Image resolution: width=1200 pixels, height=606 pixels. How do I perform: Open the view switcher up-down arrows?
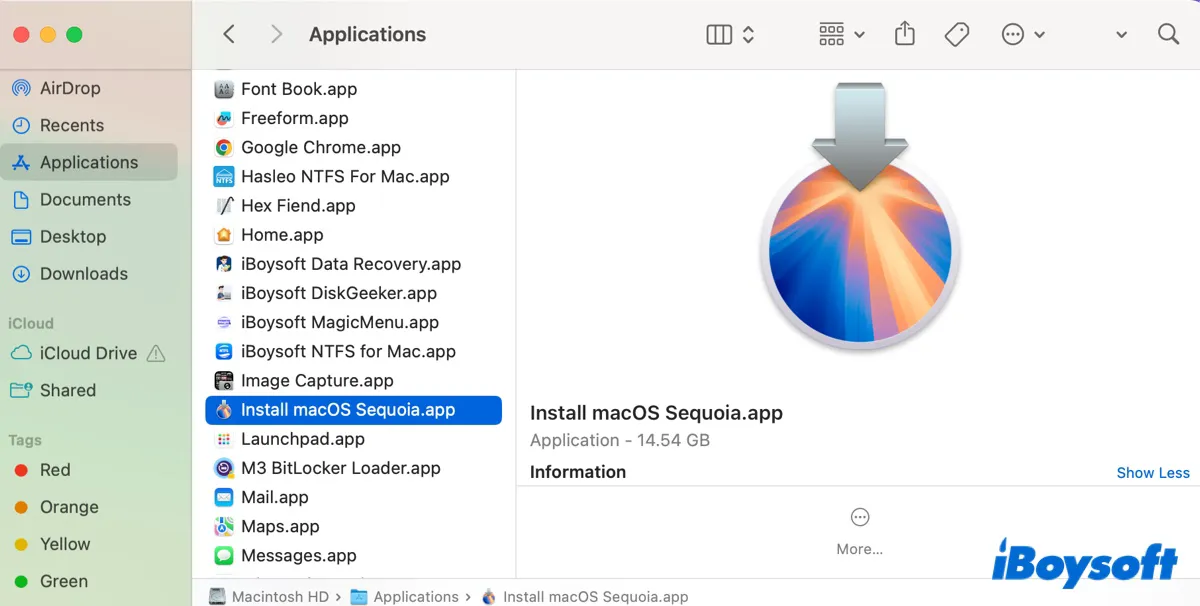748,35
